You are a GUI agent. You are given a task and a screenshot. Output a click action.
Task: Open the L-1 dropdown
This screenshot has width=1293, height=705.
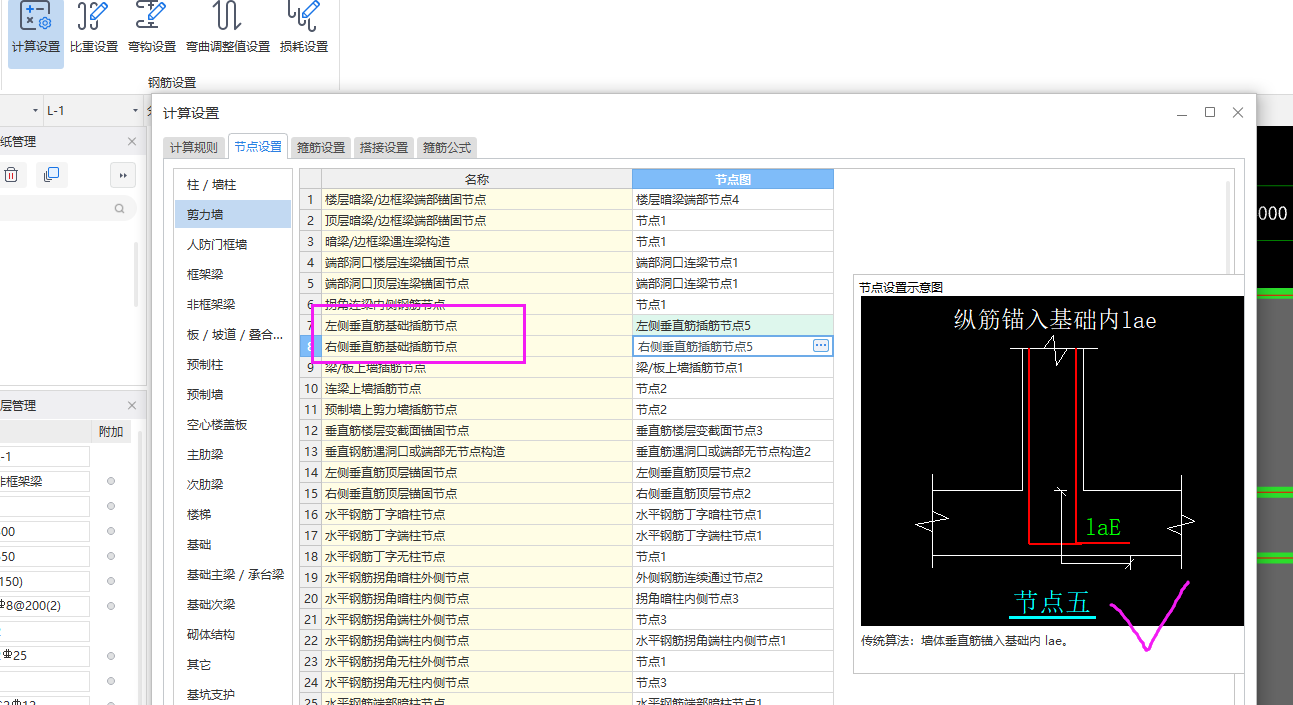tap(135, 110)
